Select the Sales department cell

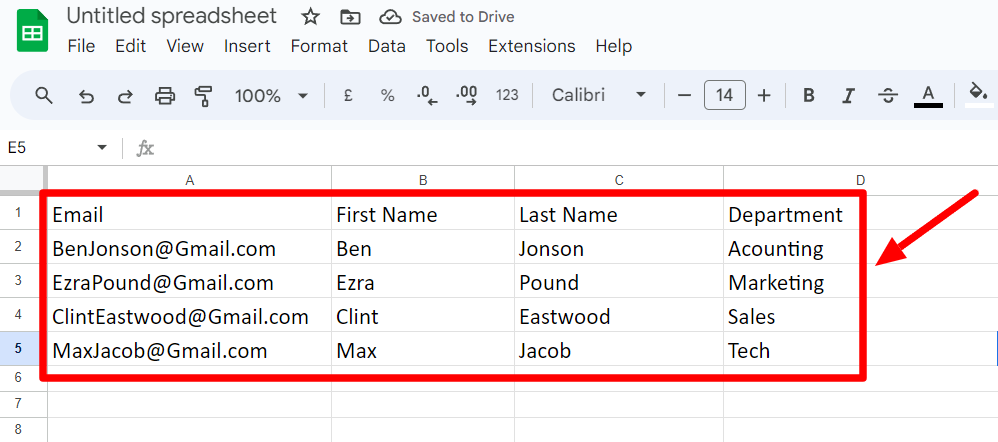click(x=861, y=315)
